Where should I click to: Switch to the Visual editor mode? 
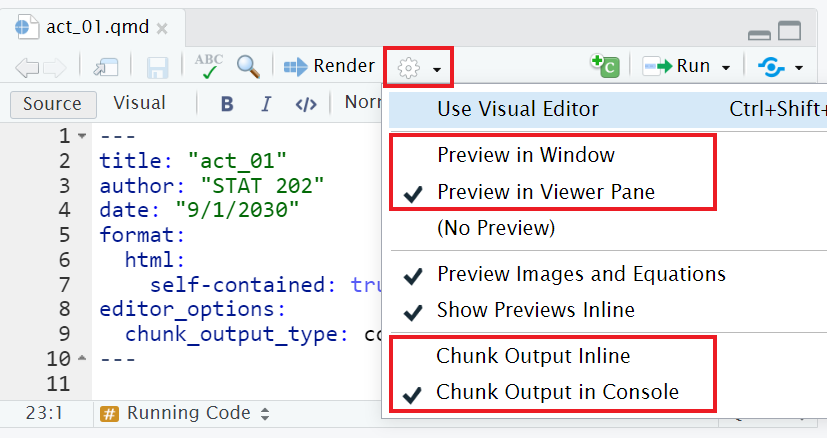(139, 103)
